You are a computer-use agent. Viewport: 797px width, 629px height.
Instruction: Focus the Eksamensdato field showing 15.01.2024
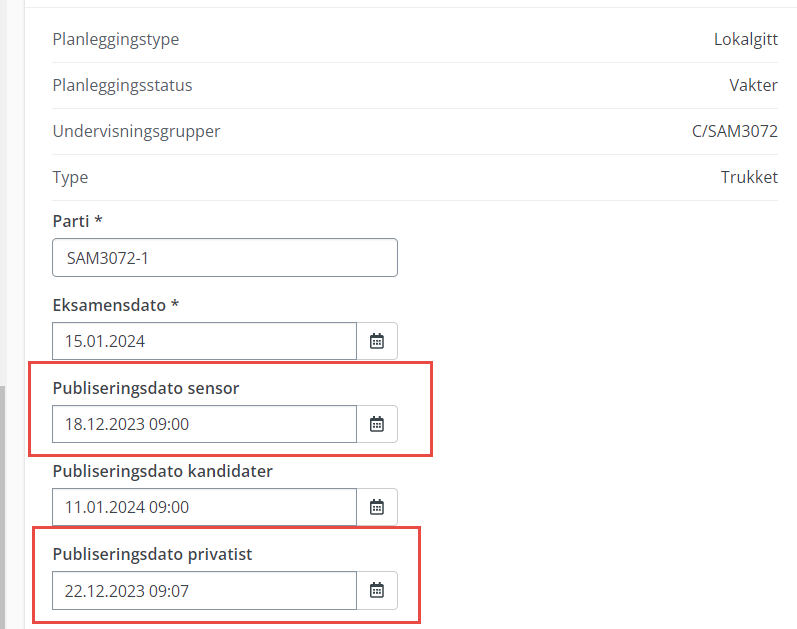(x=204, y=341)
